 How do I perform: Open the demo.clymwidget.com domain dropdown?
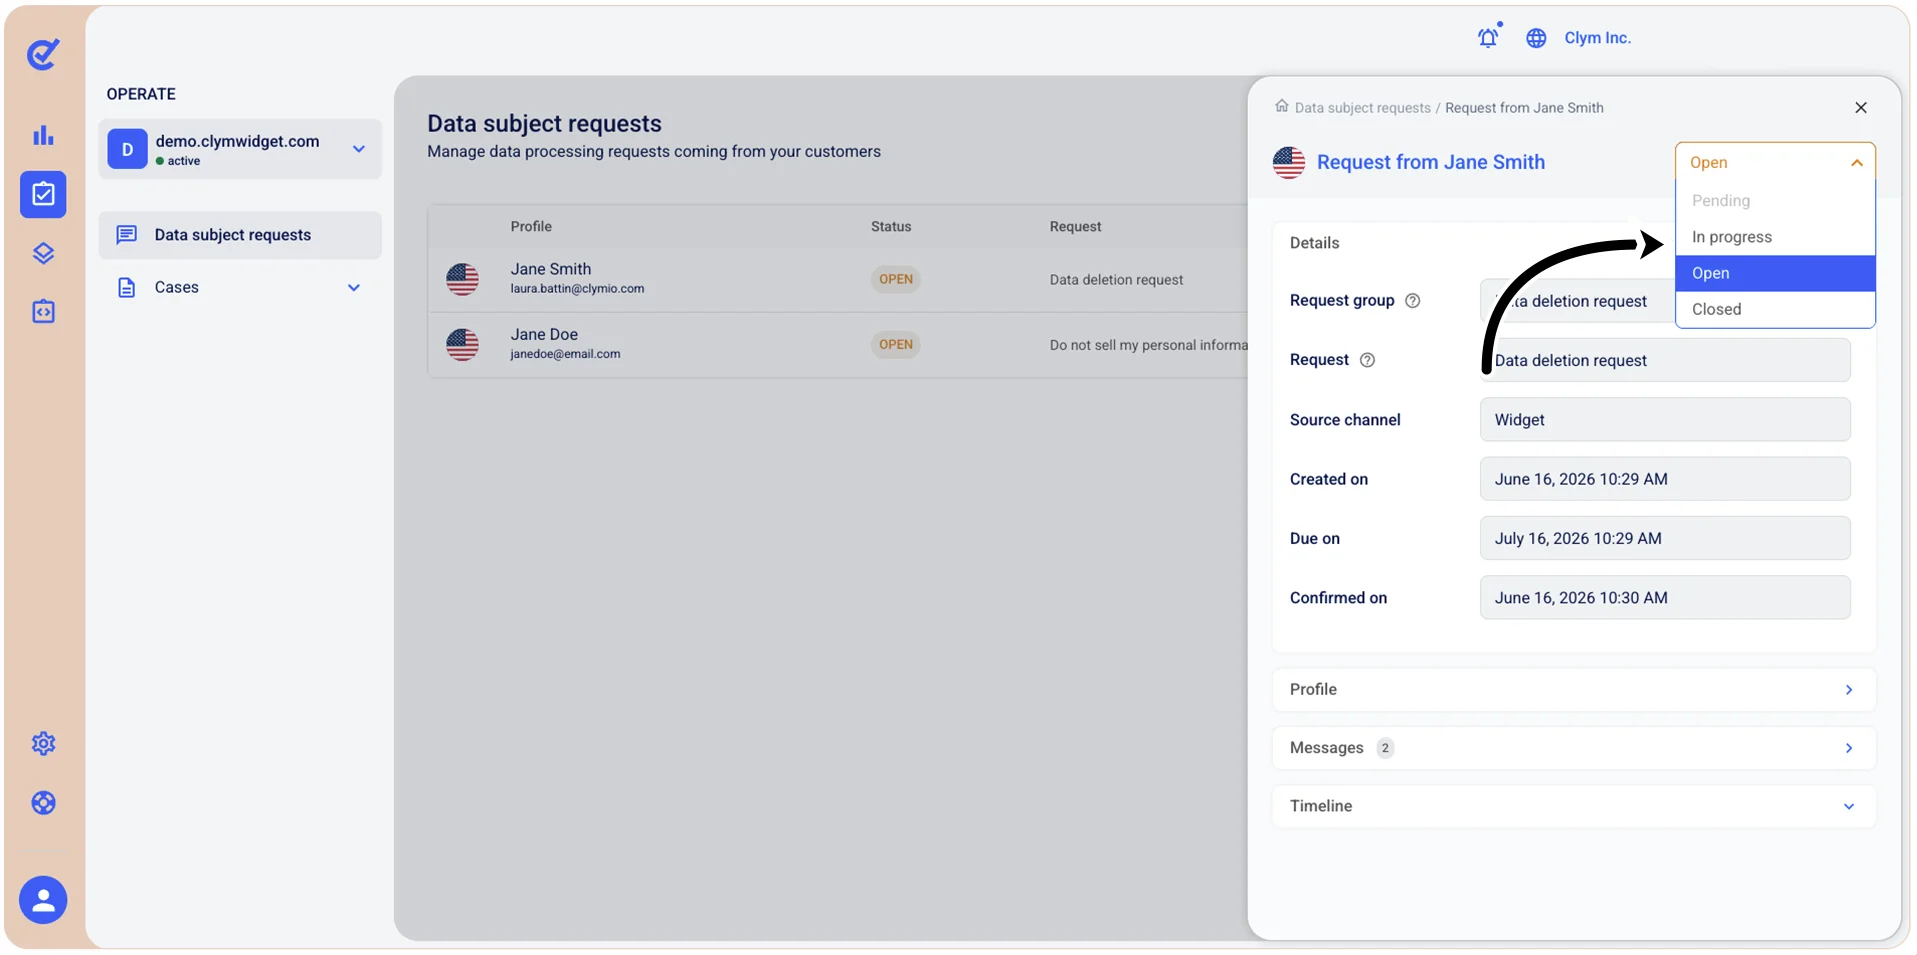click(240, 149)
